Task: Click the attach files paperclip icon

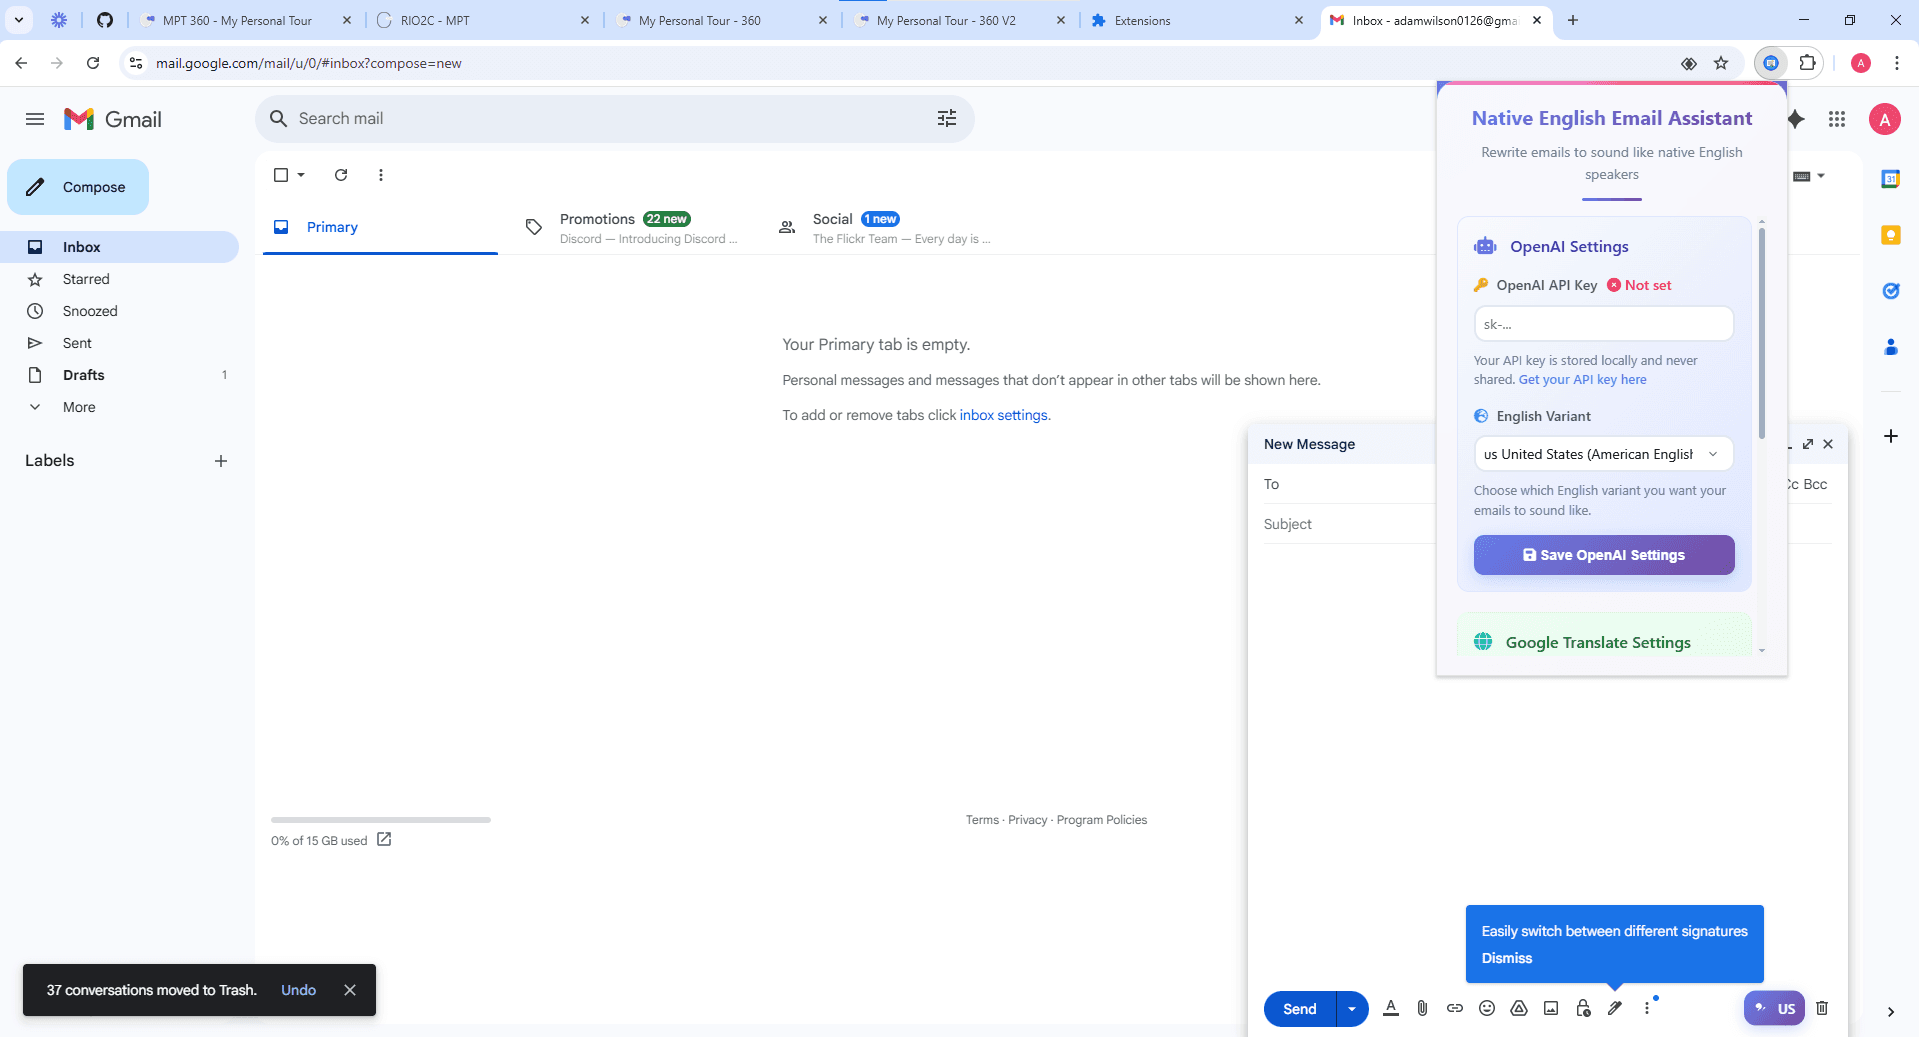Action: tap(1422, 1008)
